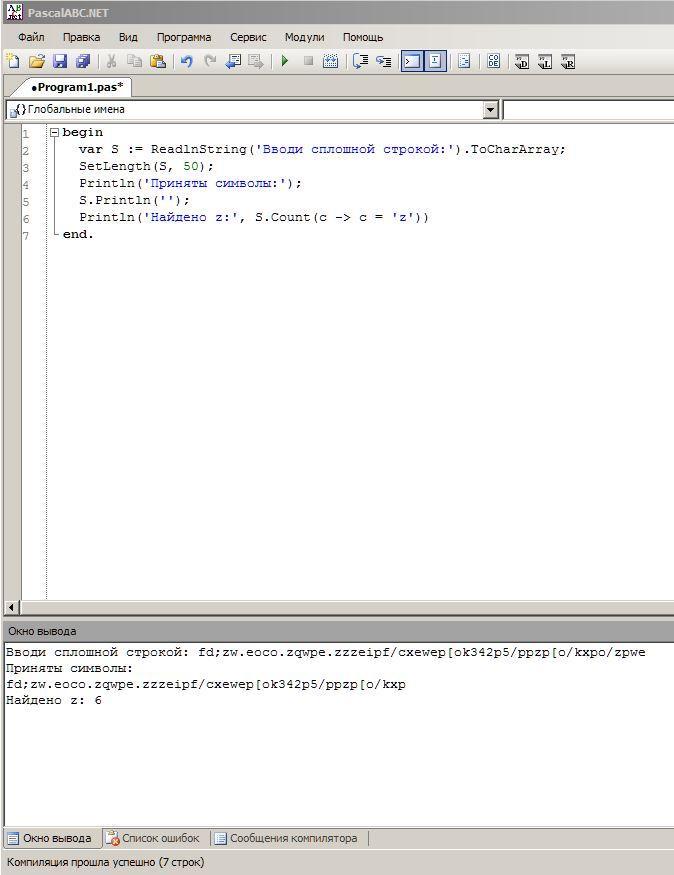674x875 pixels.
Task: Cut selection with the scissors icon
Action: tap(111, 61)
